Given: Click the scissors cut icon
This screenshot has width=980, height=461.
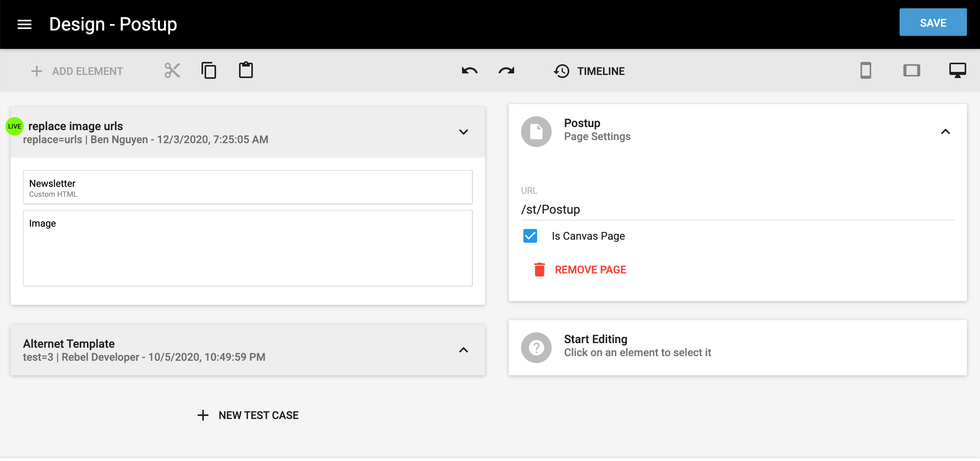Looking at the screenshot, I should tap(172, 71).
